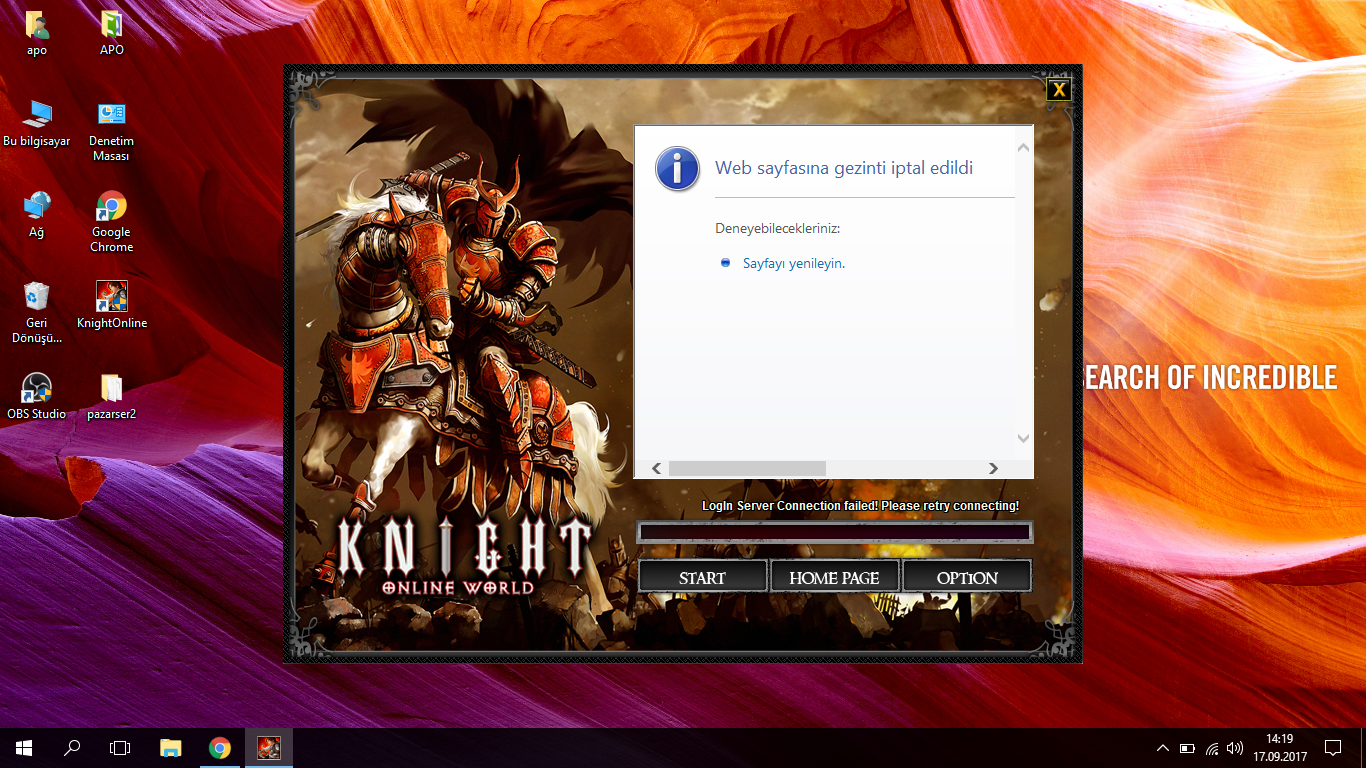
Task: Close the Knight Online launcher with X
Action: [1058, 90]
